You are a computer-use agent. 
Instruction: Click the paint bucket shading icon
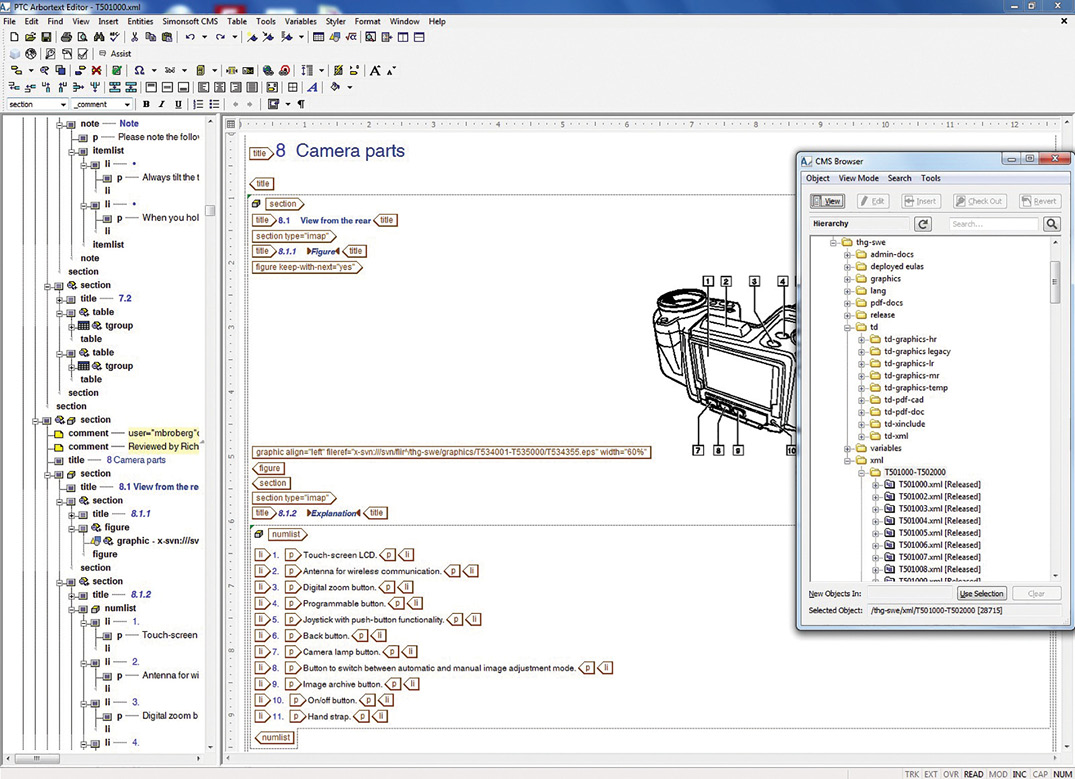335,87
